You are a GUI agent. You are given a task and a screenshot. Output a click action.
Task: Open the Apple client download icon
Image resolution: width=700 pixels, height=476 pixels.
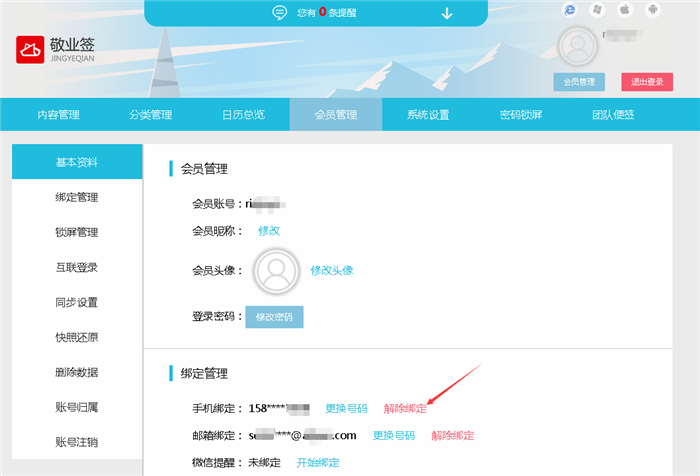[625, 9]
